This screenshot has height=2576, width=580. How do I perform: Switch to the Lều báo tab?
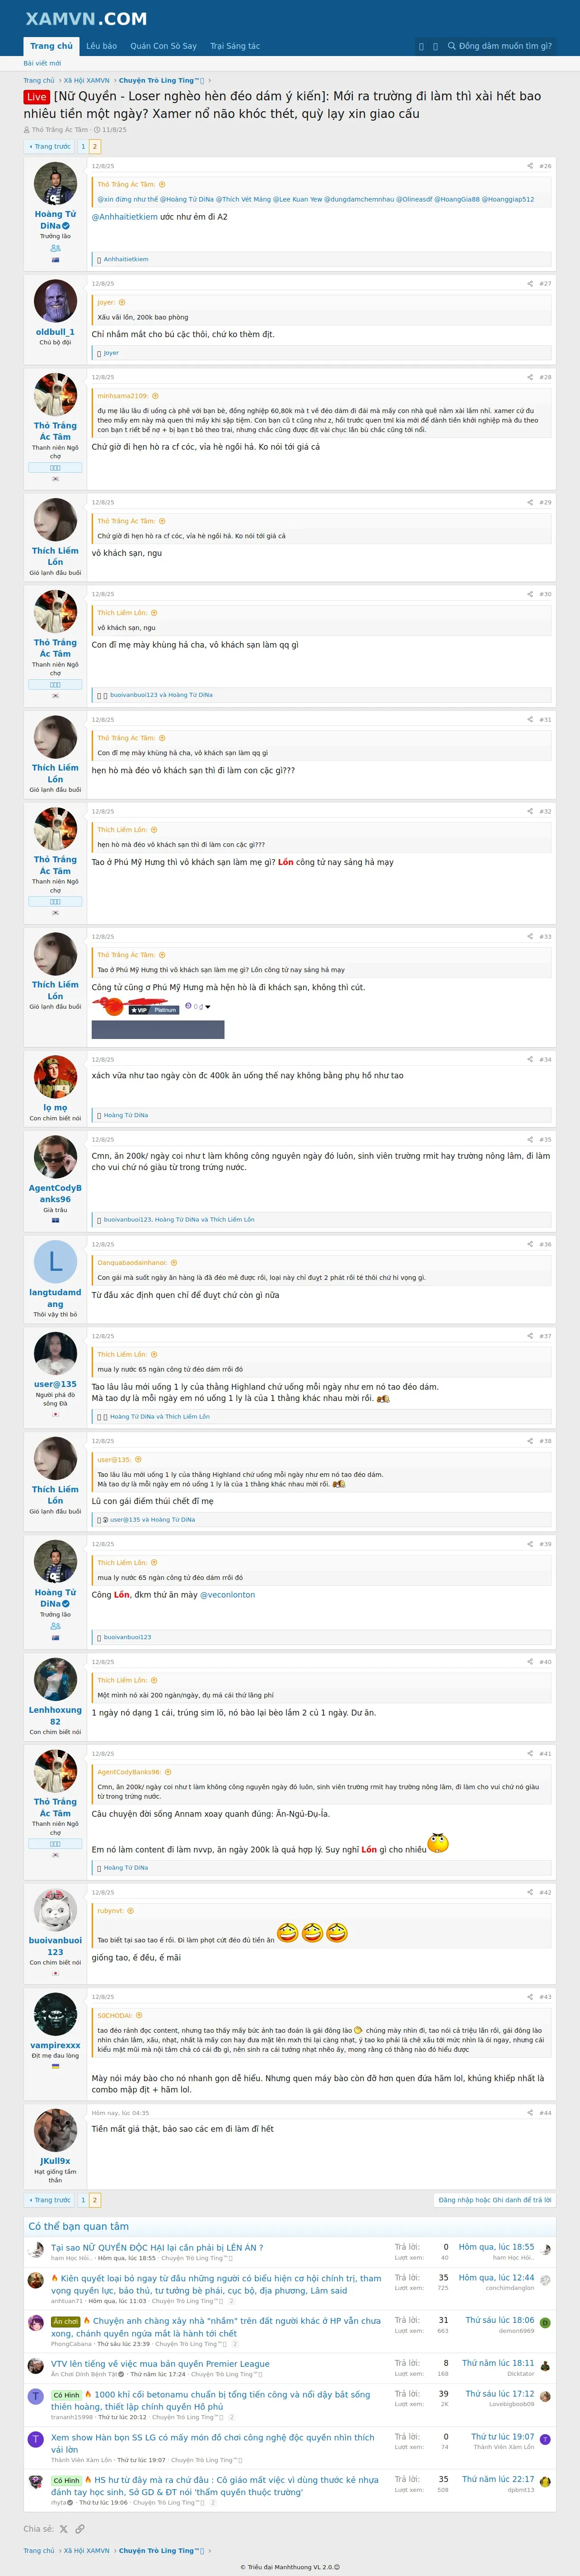[101, 46]
